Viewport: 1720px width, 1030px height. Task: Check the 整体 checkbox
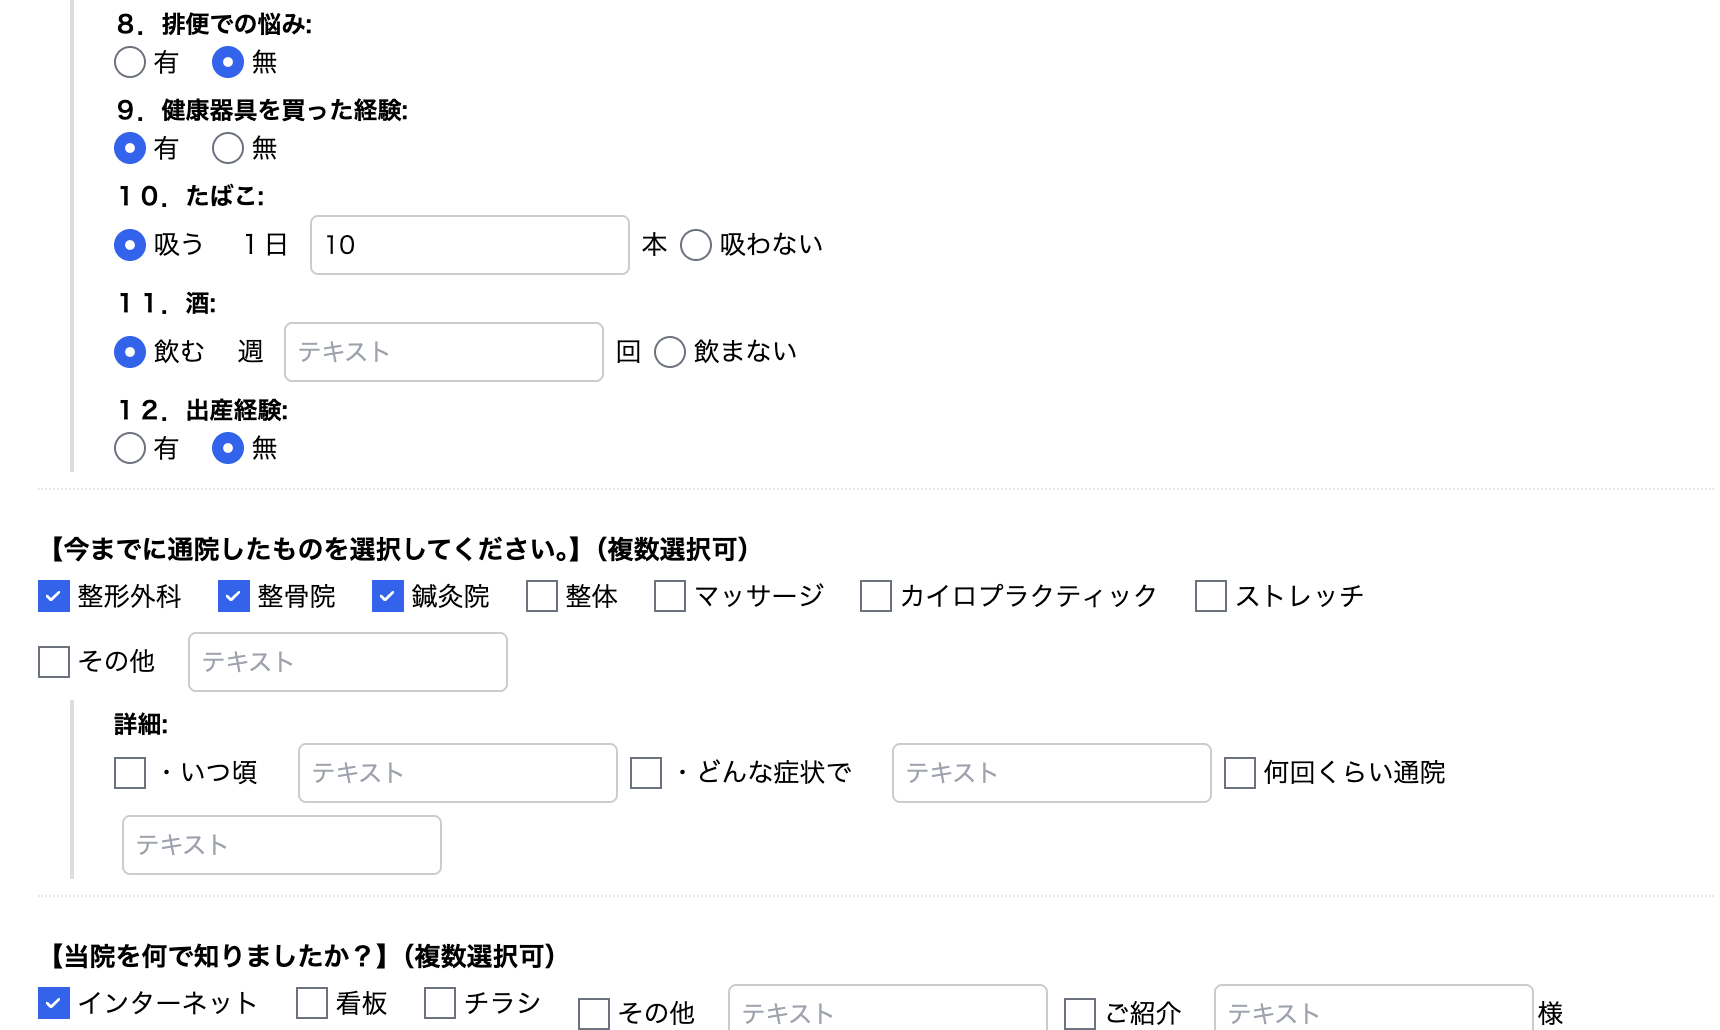click(x=540, y=596)
